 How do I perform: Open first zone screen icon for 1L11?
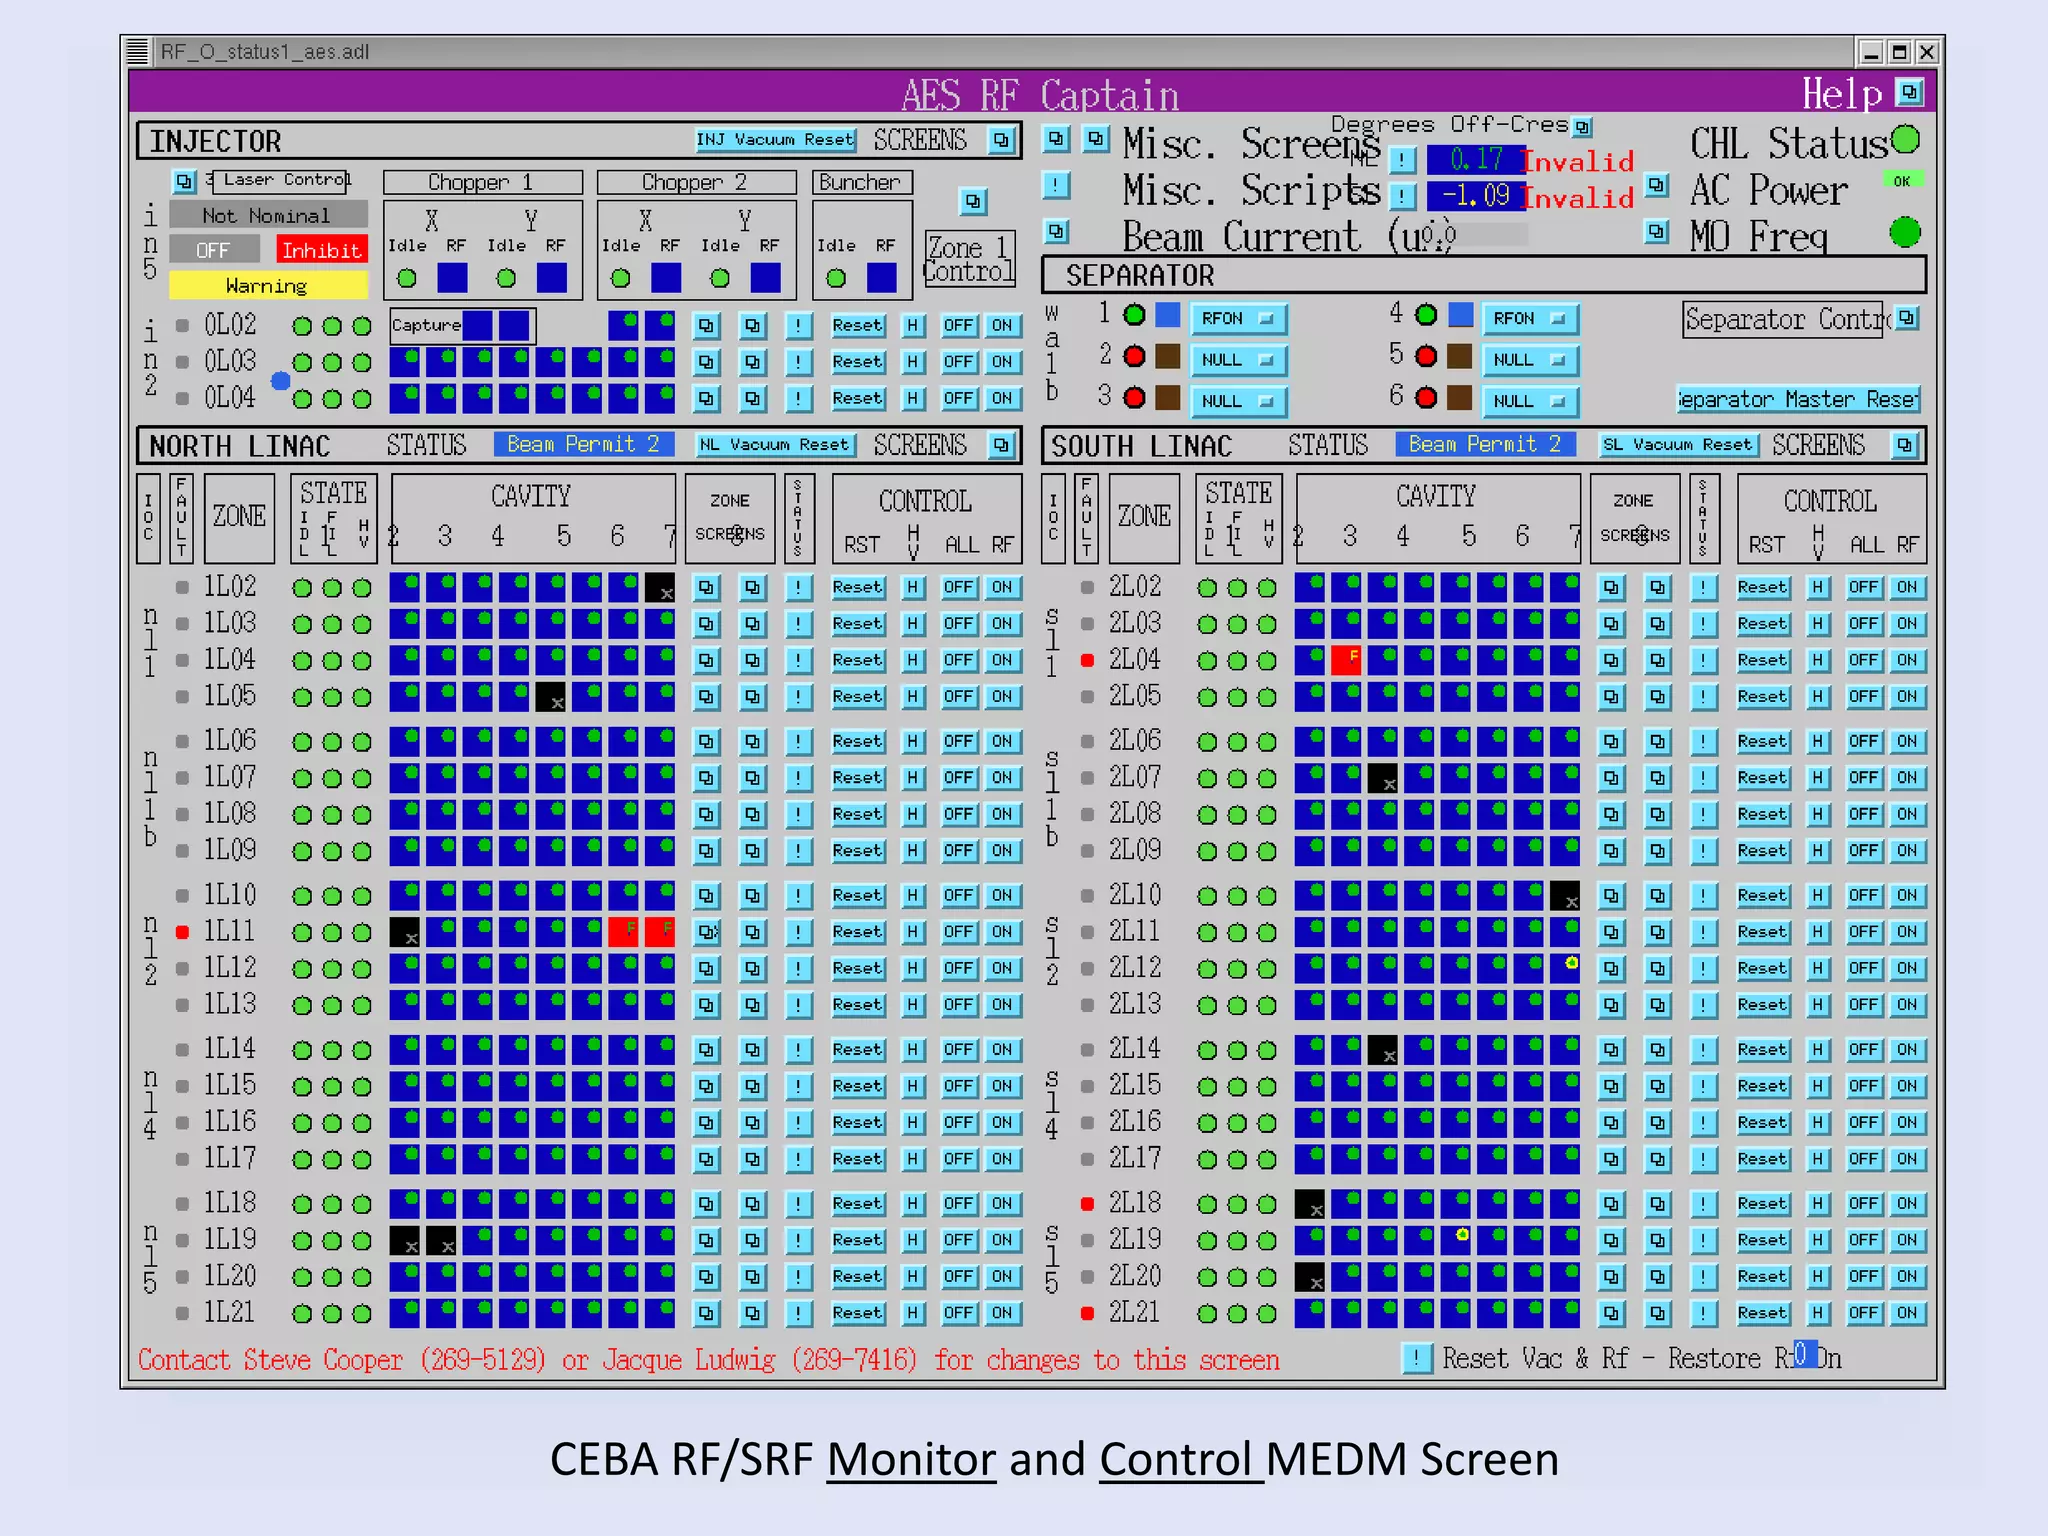[706, 931]
